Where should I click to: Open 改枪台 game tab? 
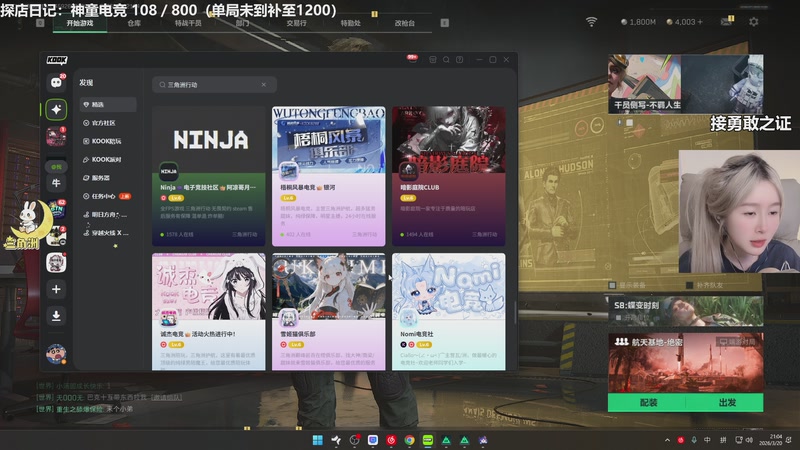(x=405, y=23)
